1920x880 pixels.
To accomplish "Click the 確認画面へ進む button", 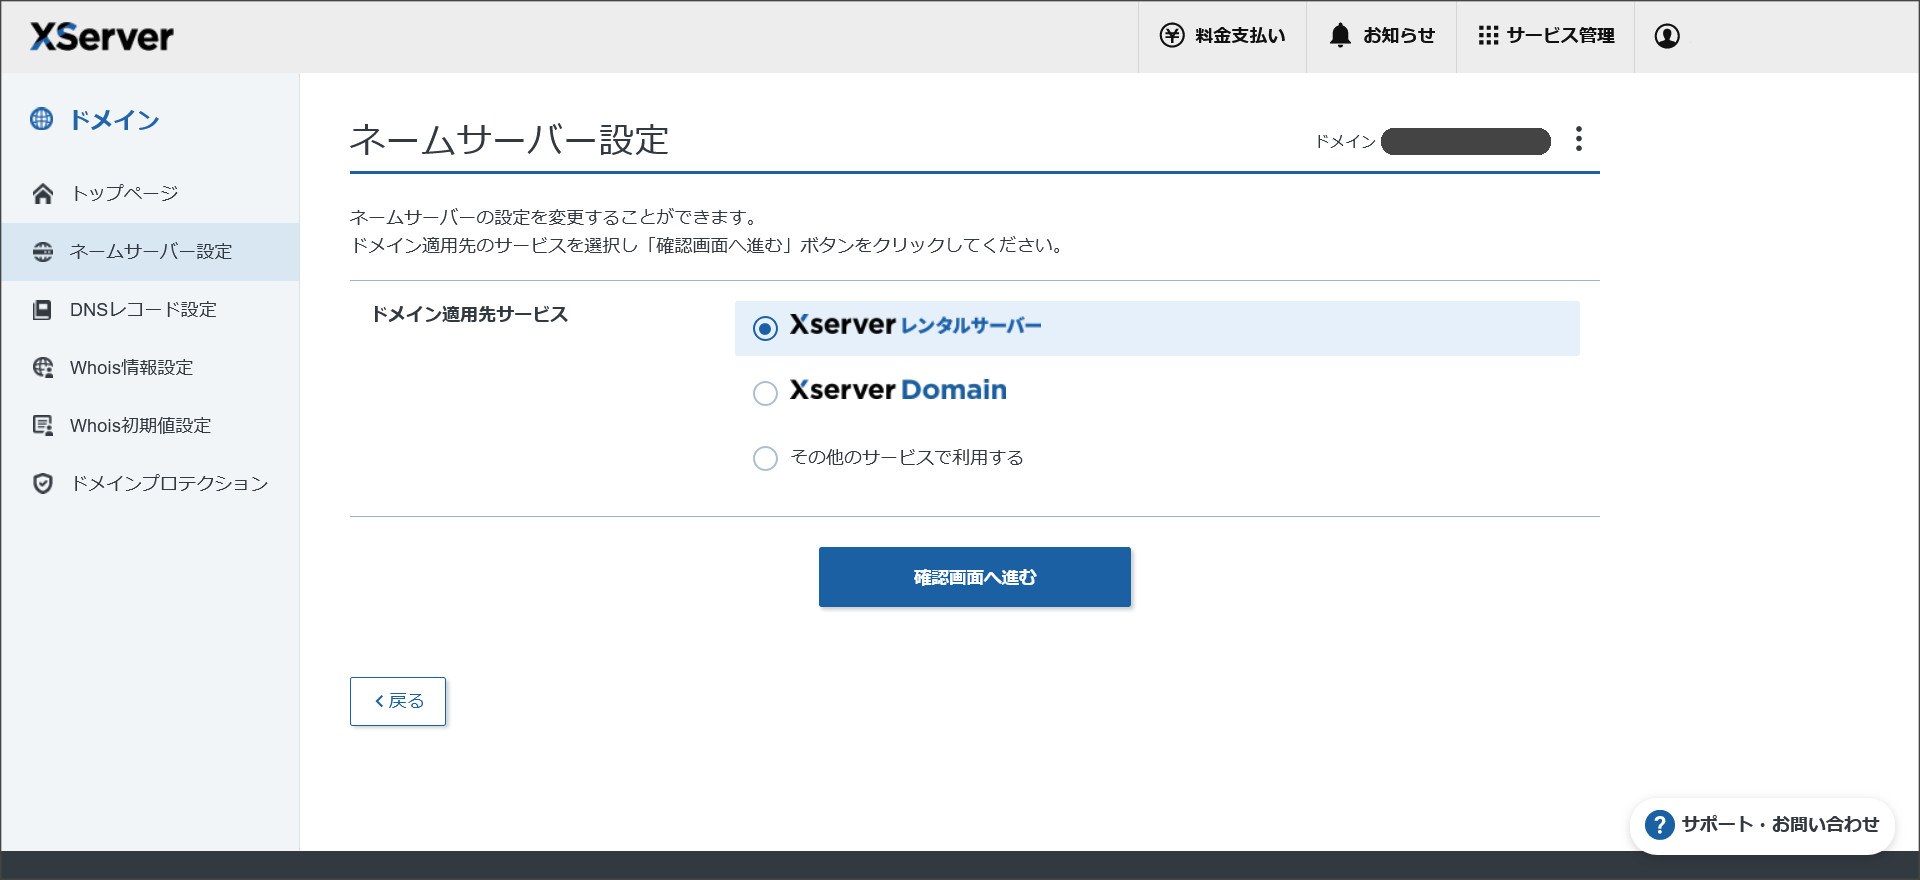I will [x=975, y=577].
